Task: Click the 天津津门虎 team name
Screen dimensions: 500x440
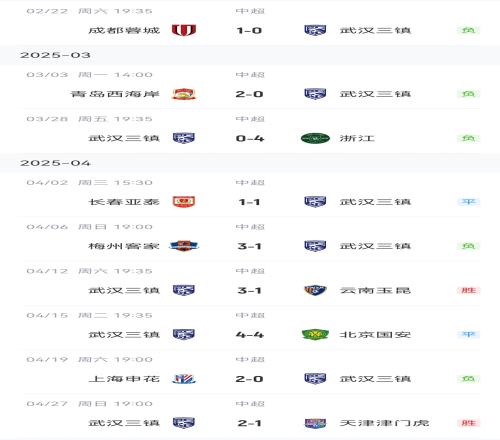Action: tap(384, 423)
